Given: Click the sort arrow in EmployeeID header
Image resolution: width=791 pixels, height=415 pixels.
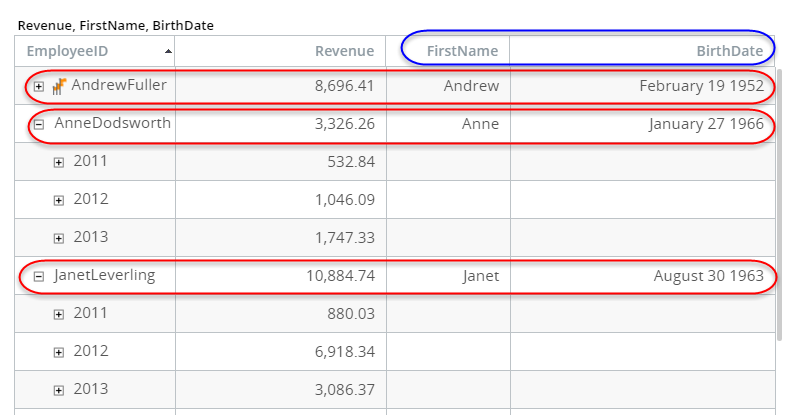Looking at the screenshot, I should click(167, 50).
